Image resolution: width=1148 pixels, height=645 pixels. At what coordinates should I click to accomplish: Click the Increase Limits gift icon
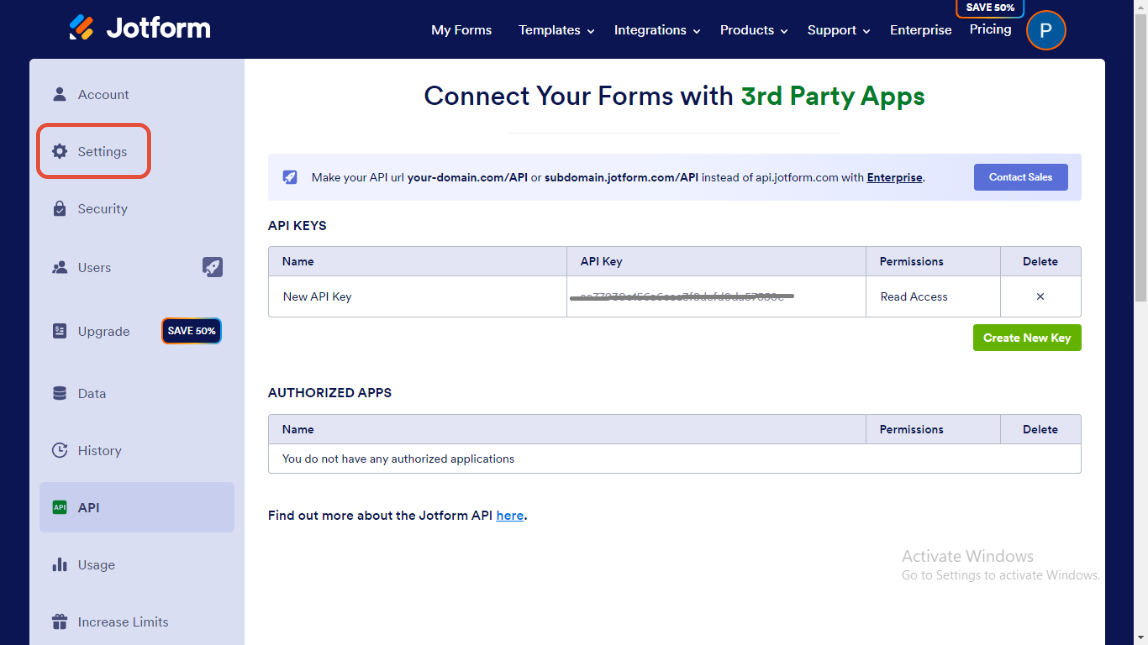tap(60, 622)
